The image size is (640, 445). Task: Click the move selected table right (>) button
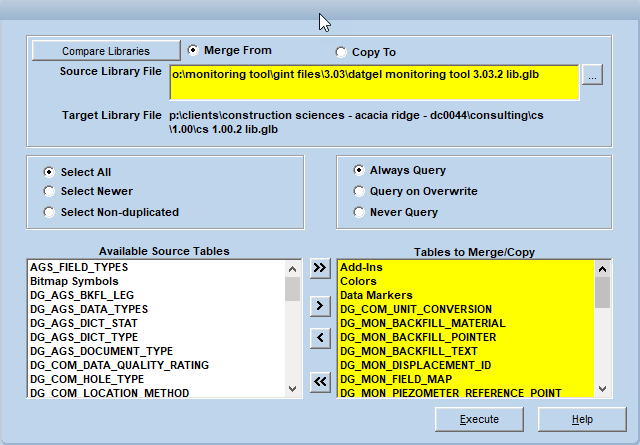[320, 305]
